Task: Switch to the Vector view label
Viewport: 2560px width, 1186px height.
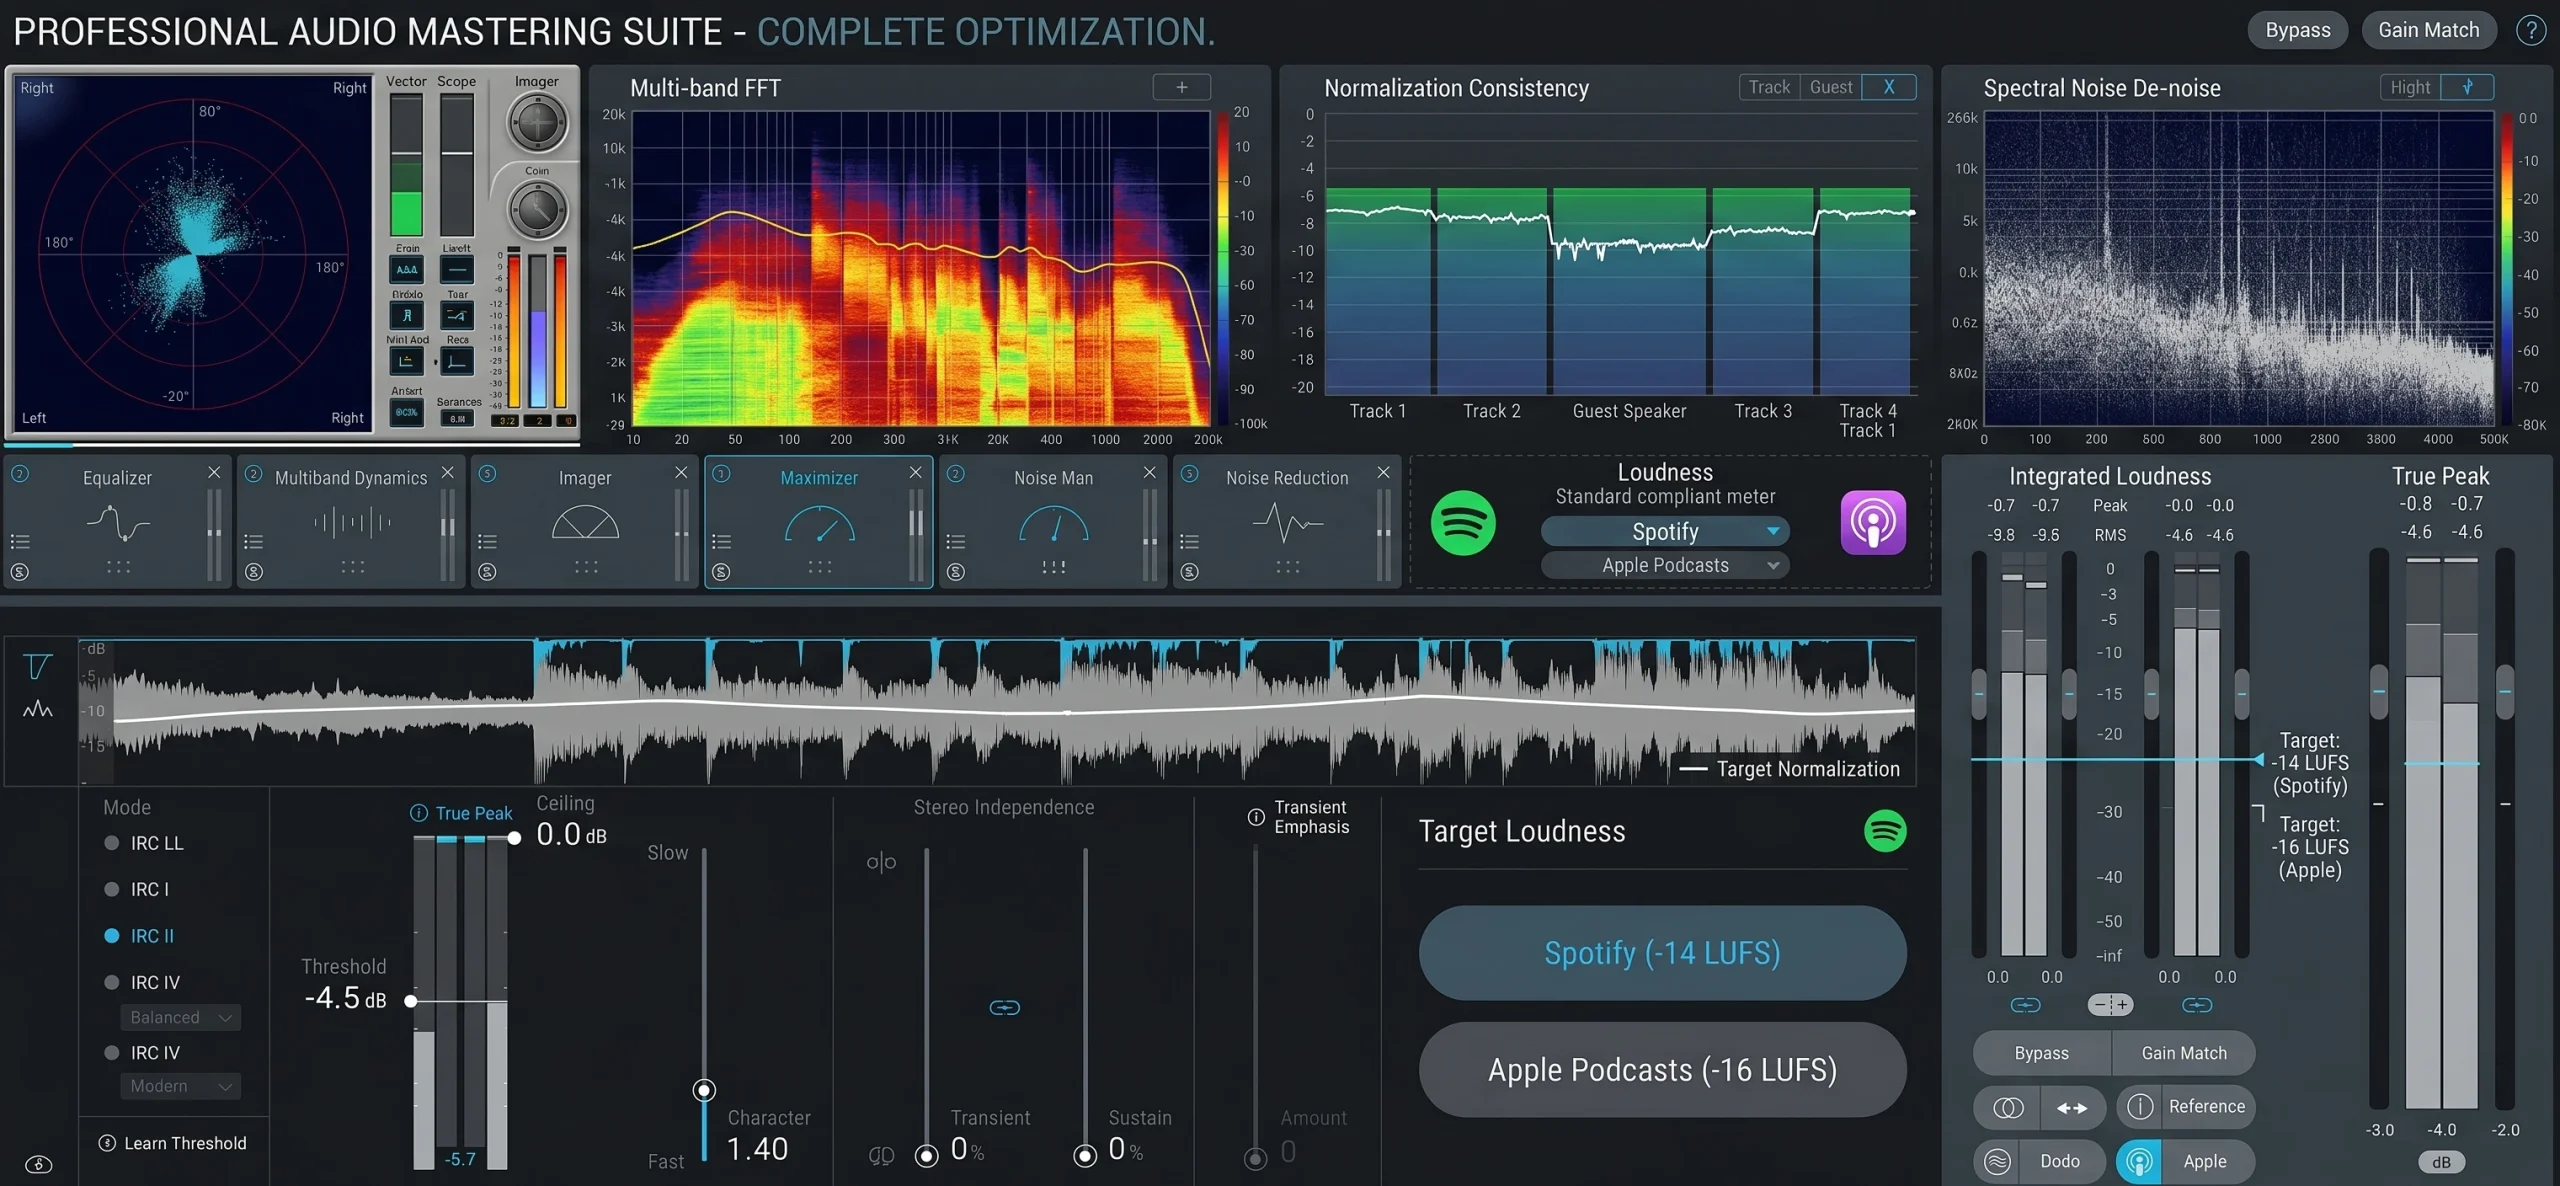Action: click(406, 81)
